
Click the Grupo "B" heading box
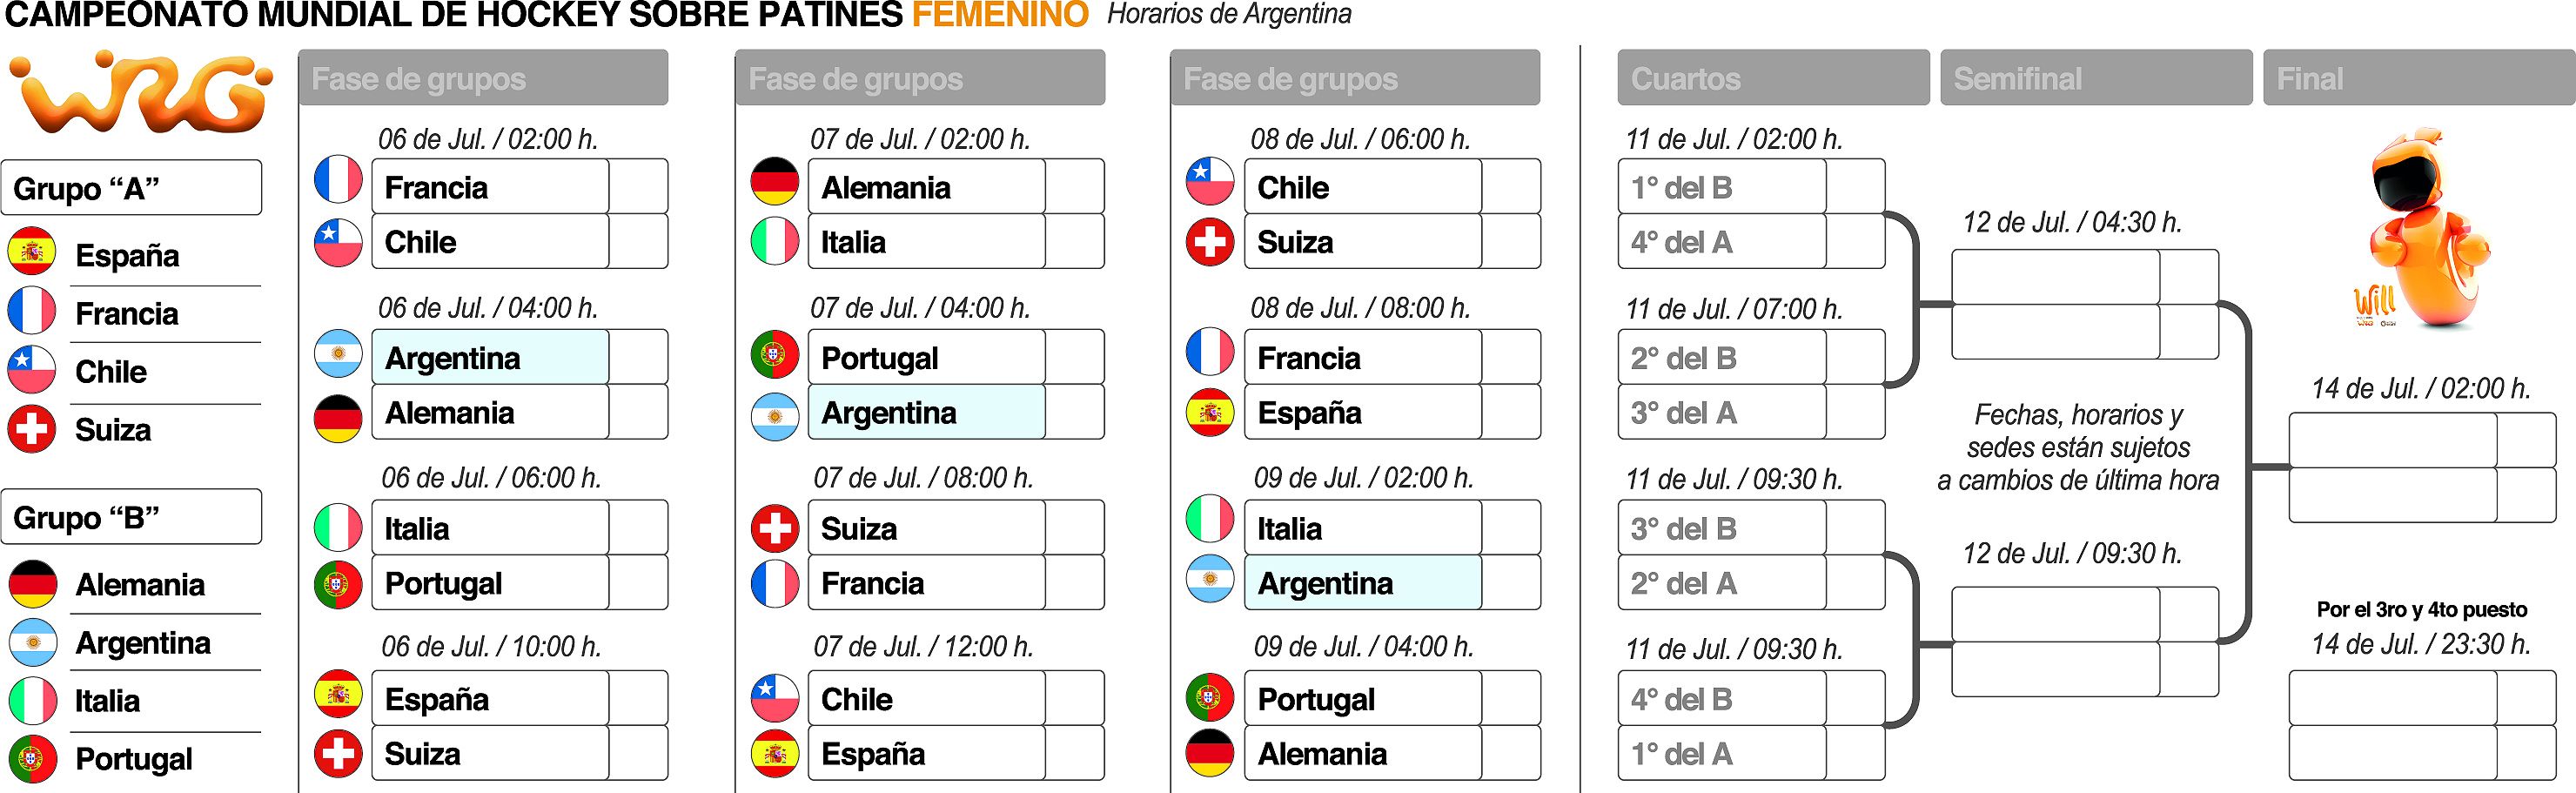(131, 517)
